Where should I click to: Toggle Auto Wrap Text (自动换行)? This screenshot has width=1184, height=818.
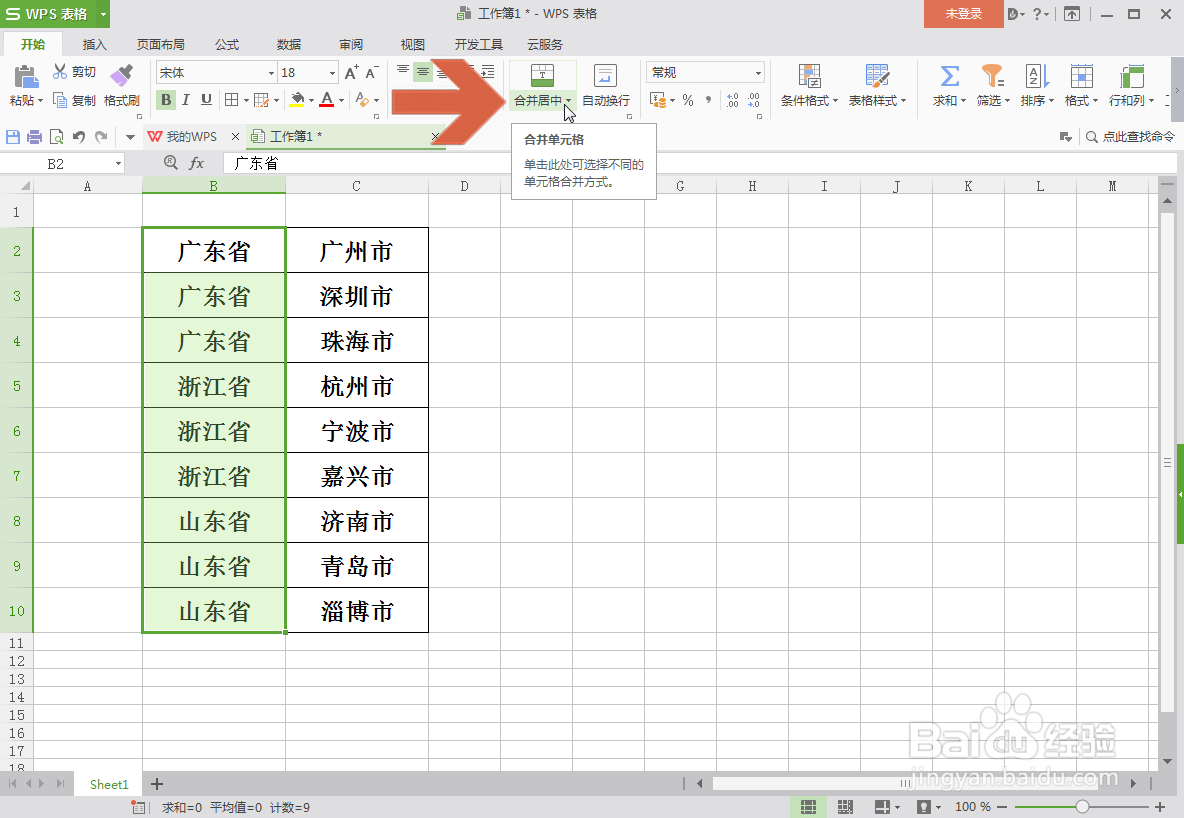pyautogui.click(x=606, y=85)
